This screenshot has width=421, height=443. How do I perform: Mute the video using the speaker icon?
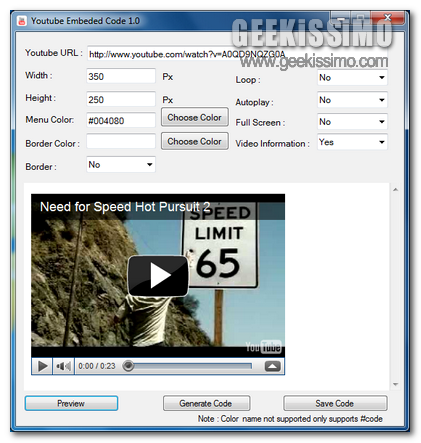(63, 366)
